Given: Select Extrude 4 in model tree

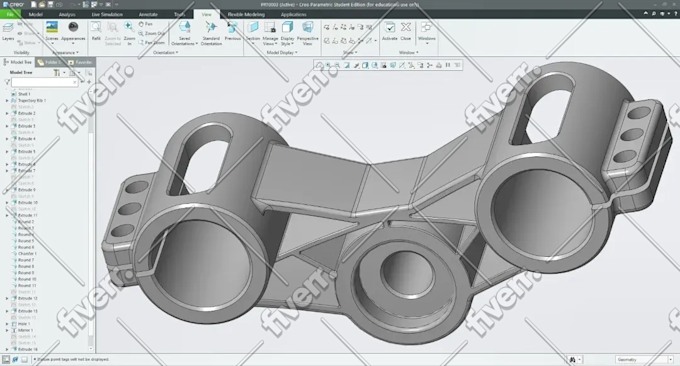Looking at the screenshot, I should pos(23,139).
